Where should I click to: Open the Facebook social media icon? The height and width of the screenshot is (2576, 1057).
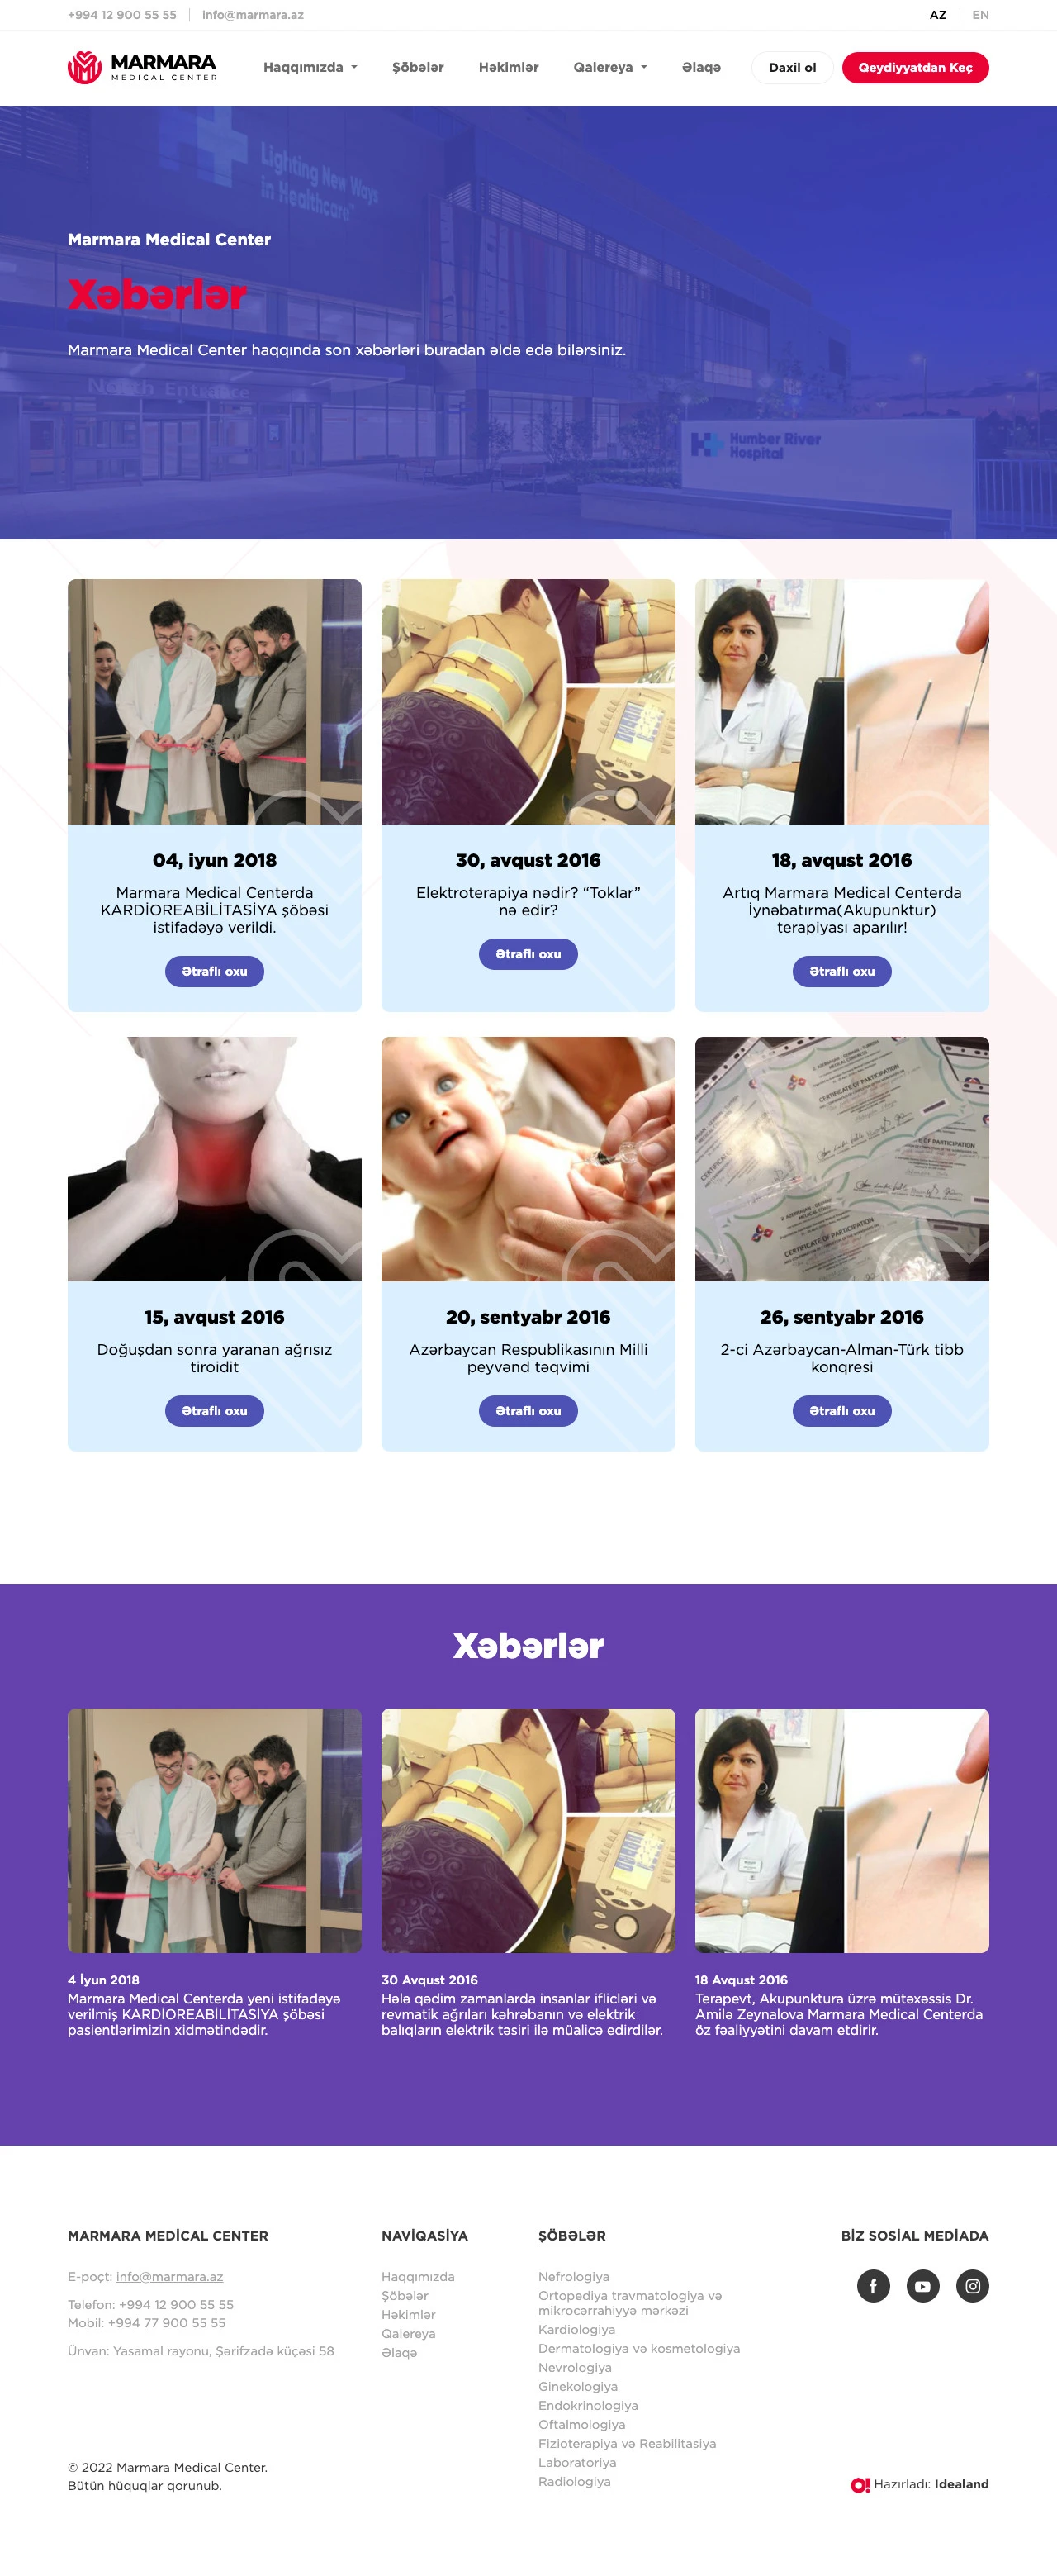873,2286
